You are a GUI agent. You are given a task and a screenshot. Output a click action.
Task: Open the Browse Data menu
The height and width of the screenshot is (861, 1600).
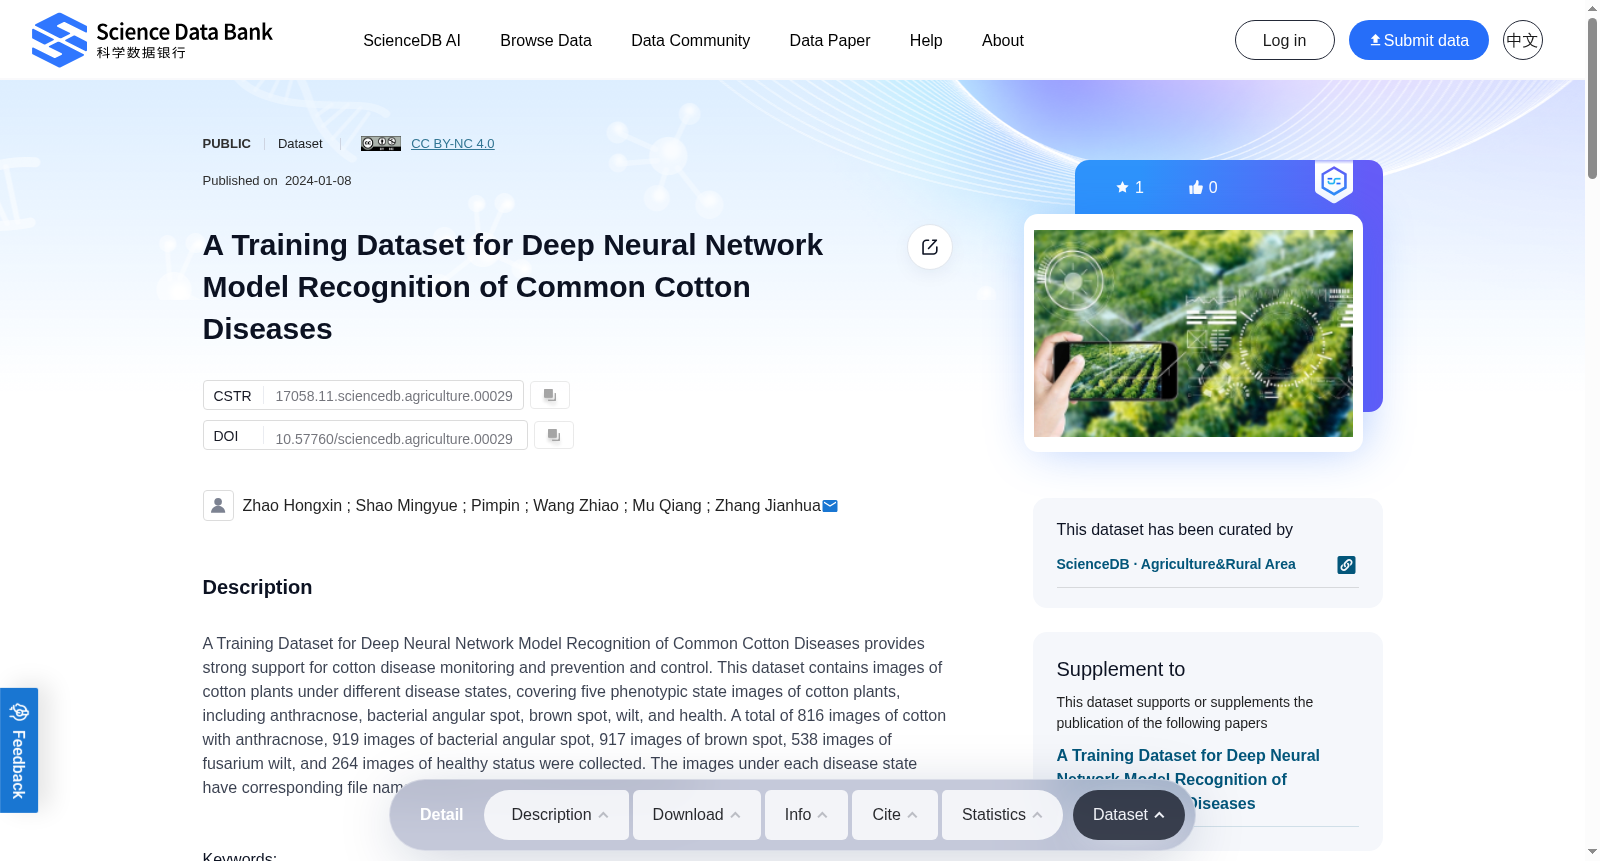pyautogui.click(x=546, y=41)
